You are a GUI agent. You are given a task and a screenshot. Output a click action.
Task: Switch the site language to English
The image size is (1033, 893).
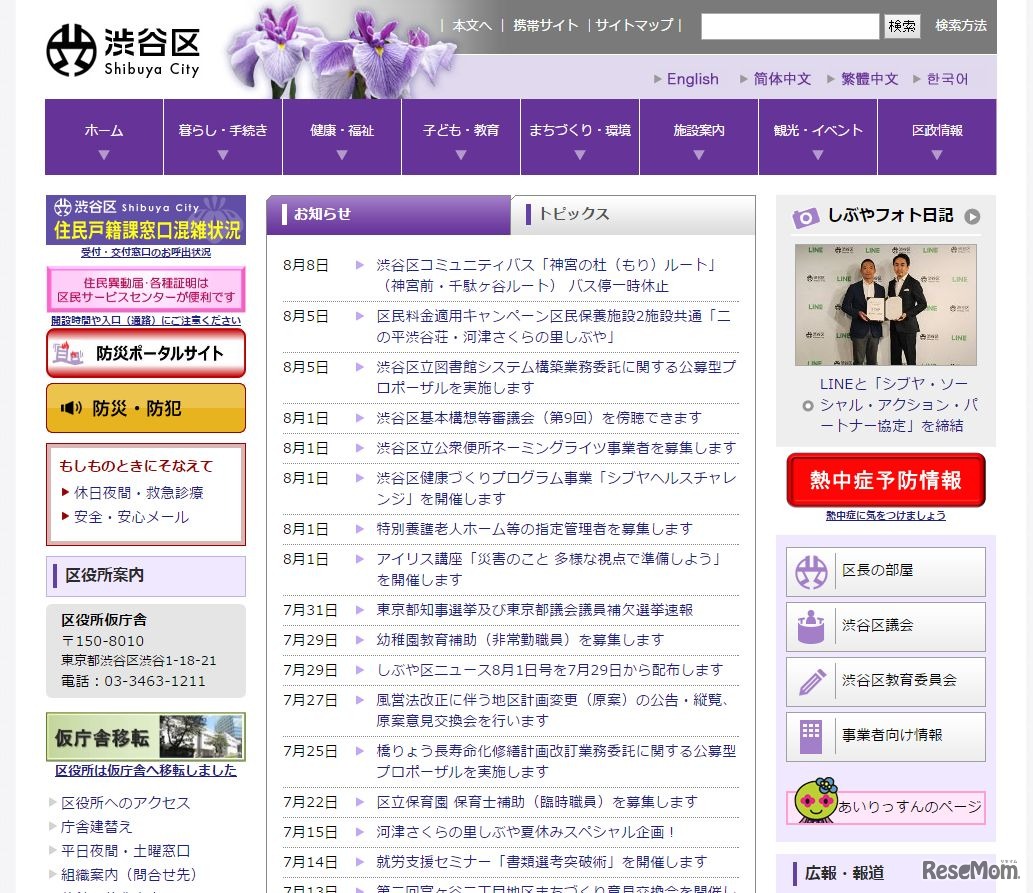pos(692,79)
